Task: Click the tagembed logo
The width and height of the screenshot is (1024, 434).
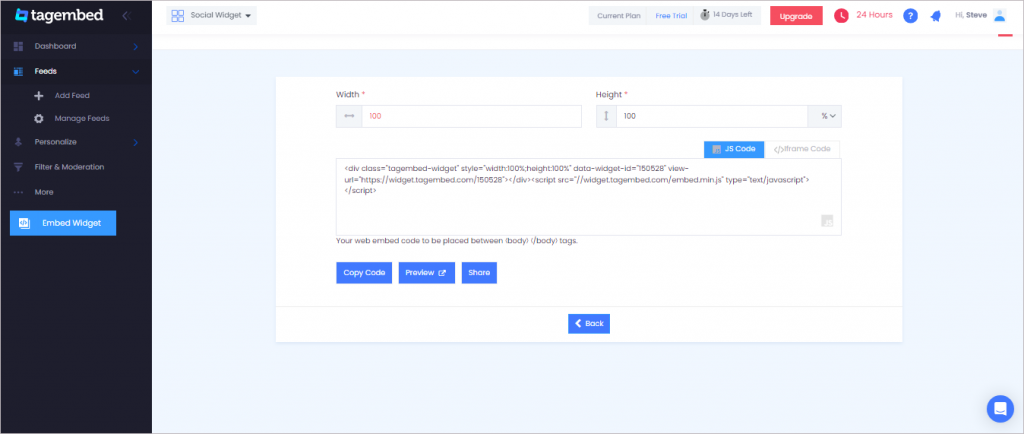Action: click(x=59, y=15)
